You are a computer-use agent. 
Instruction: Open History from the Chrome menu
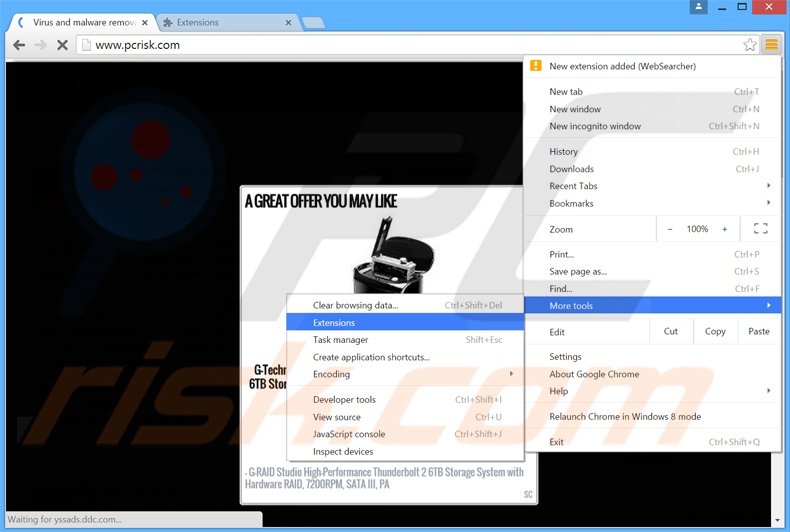pos(653,152)
